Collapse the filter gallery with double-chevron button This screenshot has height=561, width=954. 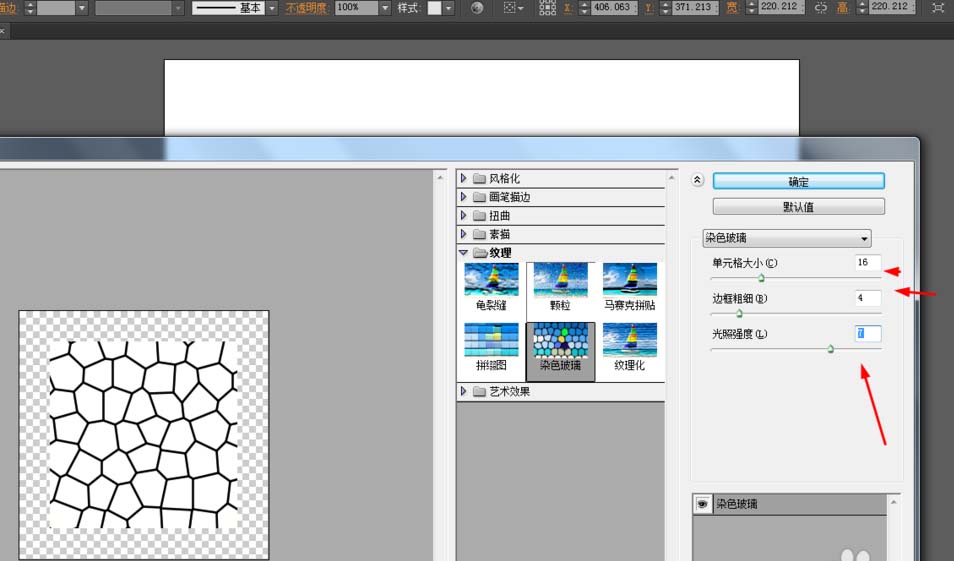pos(697,181)
